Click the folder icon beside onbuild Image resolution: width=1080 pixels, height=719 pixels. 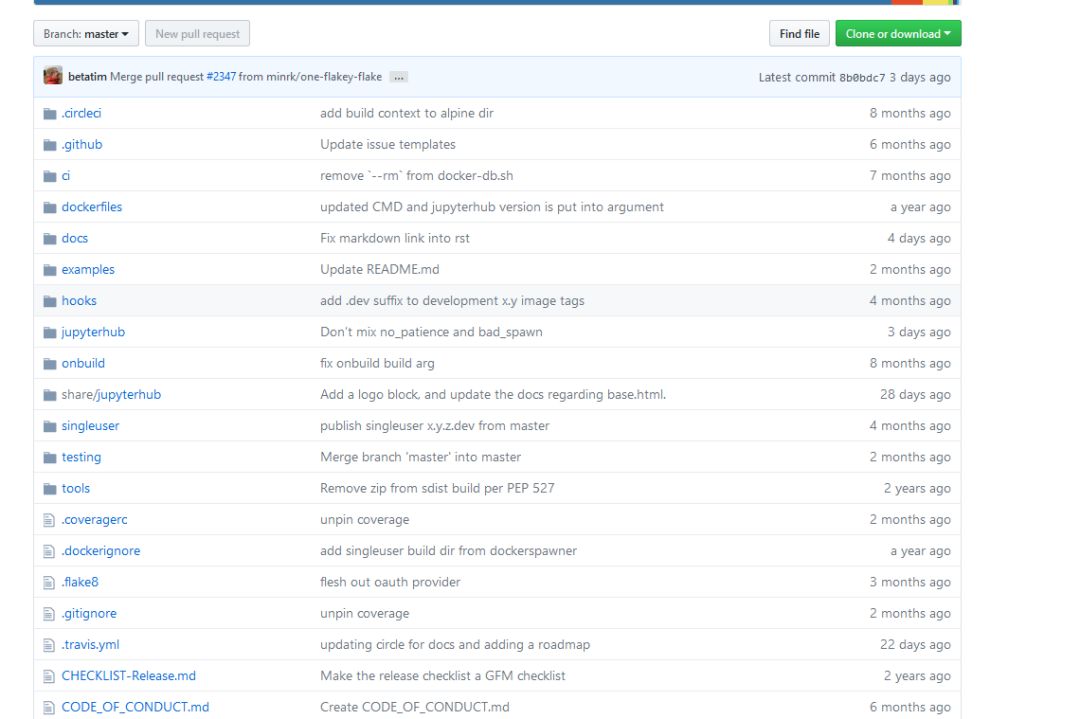[x=50, y=364]
